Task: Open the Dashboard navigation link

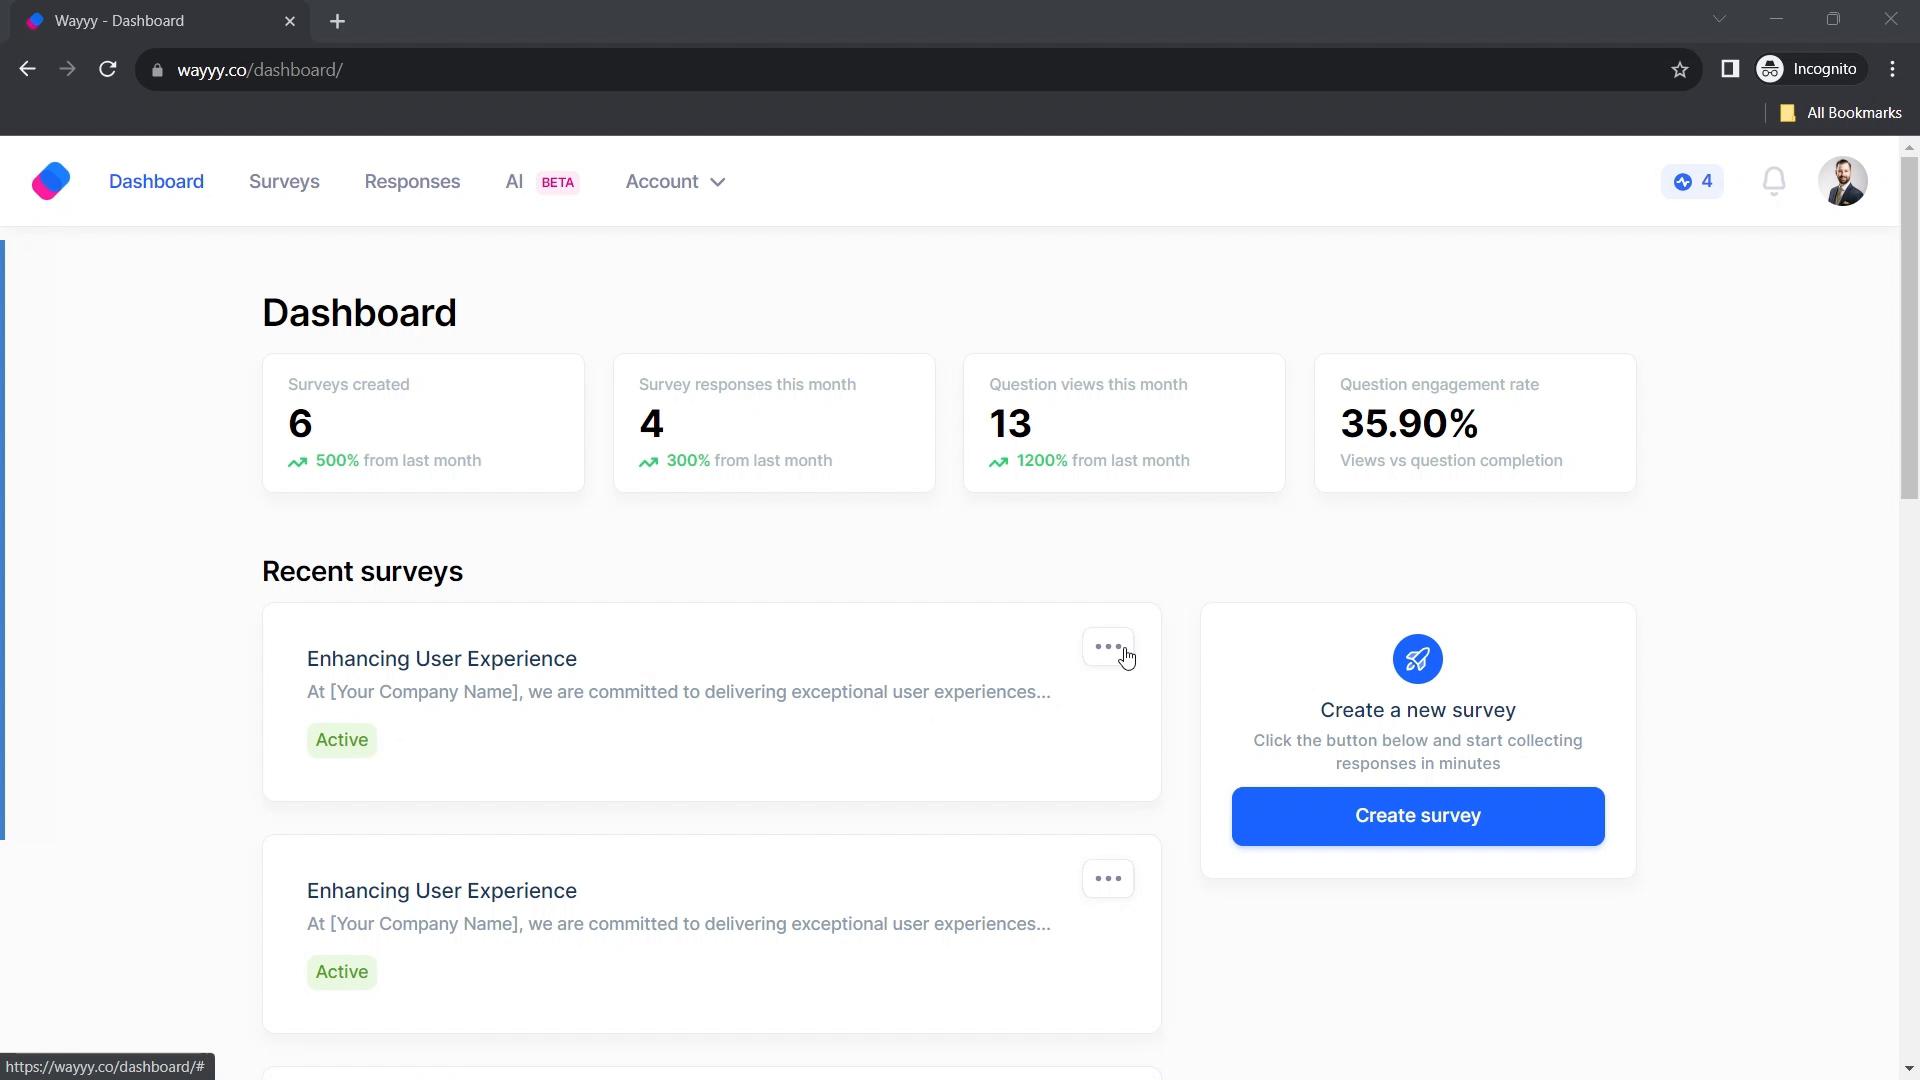Action: (x=156, y=181)
